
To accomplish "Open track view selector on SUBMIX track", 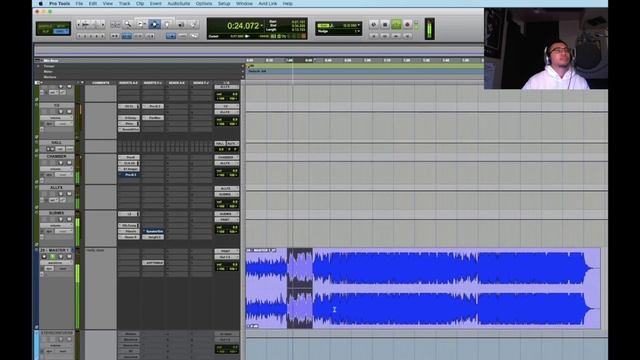I will tap(56, 225).
